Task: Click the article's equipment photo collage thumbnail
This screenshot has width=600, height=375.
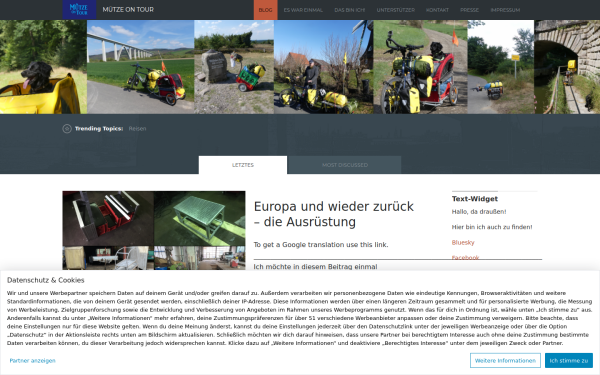Action: 154,230
